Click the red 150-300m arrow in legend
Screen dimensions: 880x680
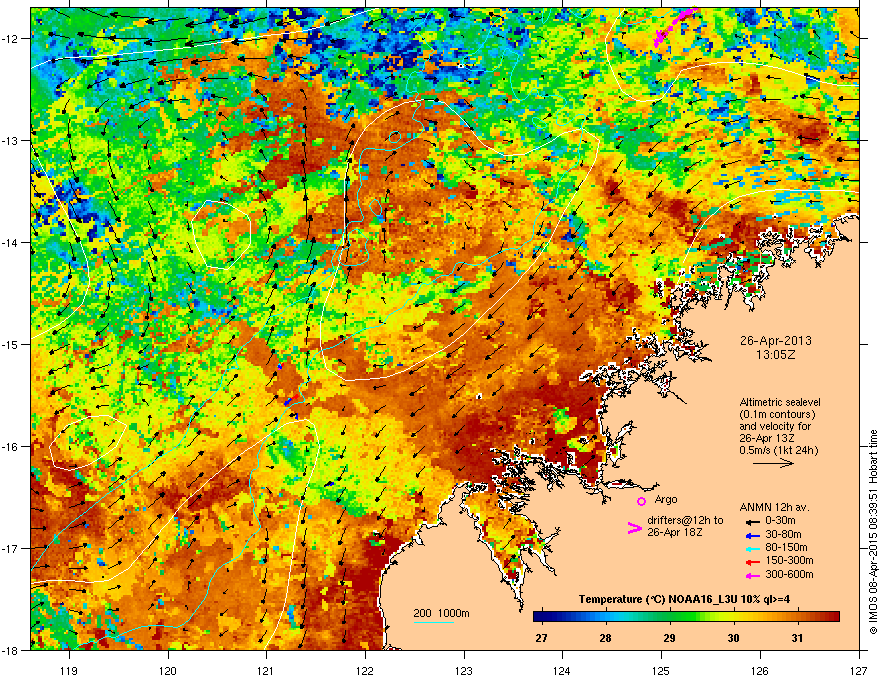click(x=752, y=562)
